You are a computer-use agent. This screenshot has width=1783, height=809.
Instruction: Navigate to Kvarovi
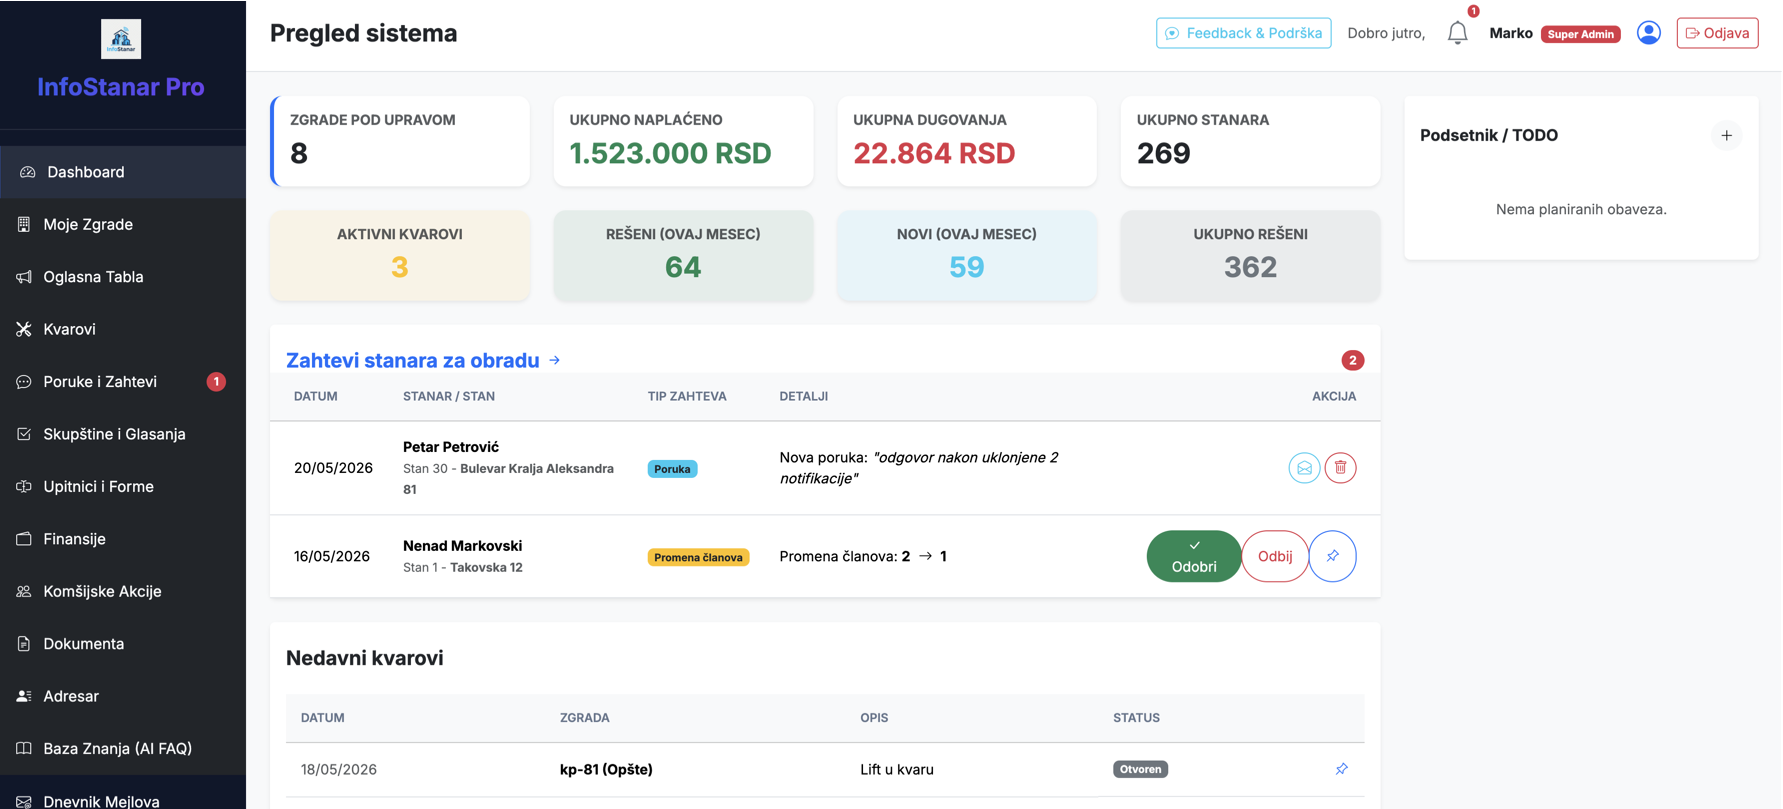click(123, 329)
